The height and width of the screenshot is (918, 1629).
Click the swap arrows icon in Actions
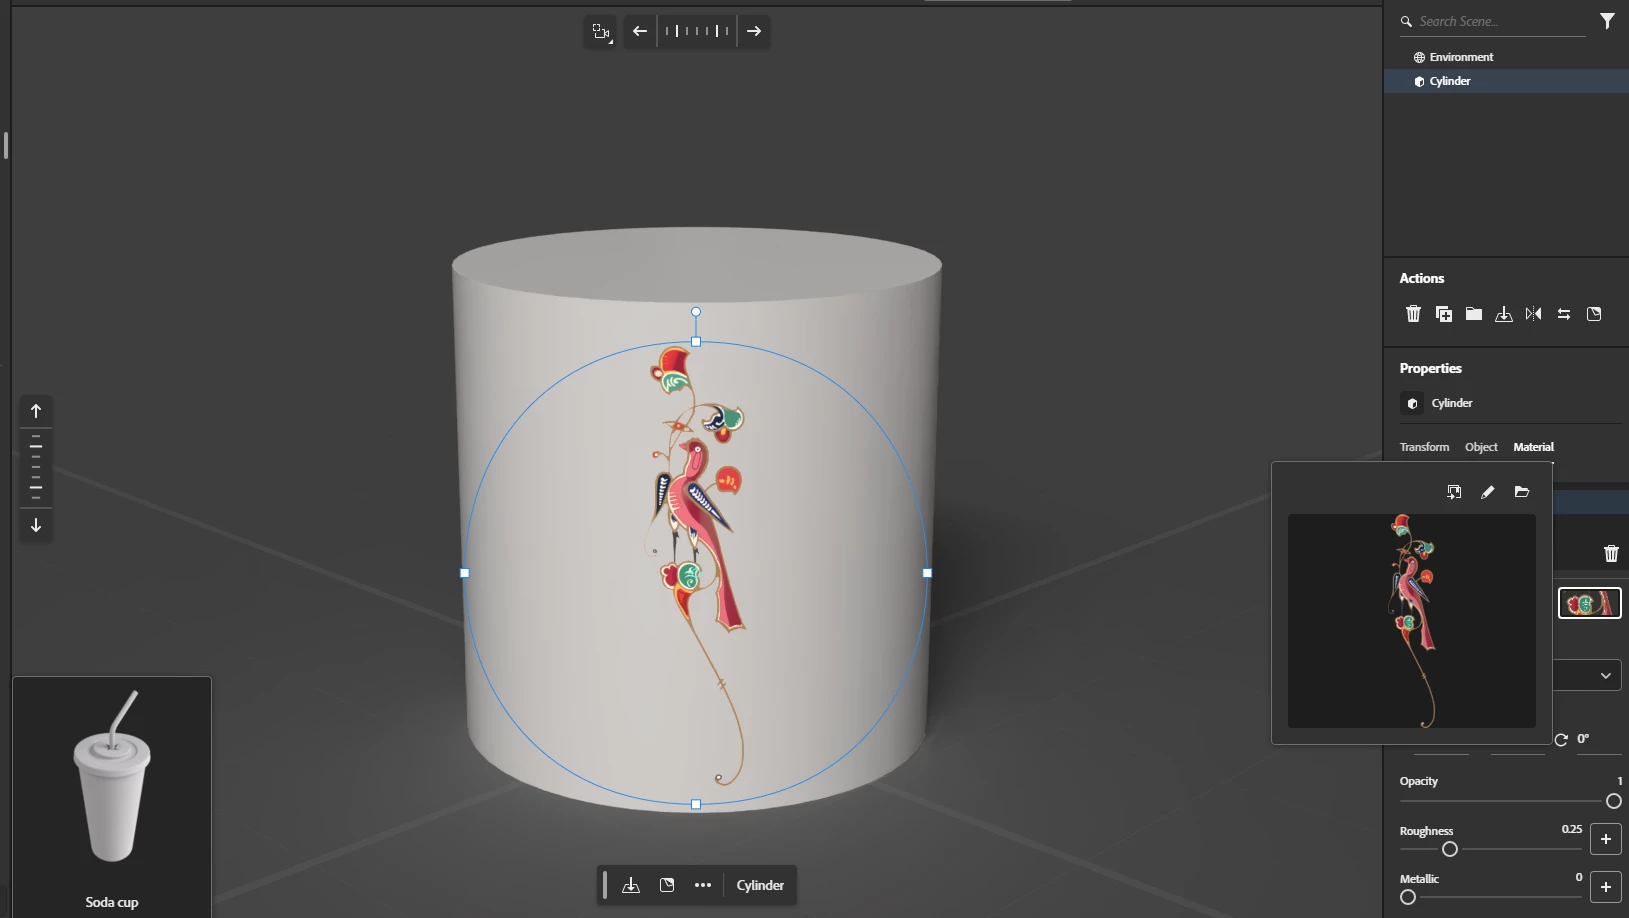(1564, 314)
